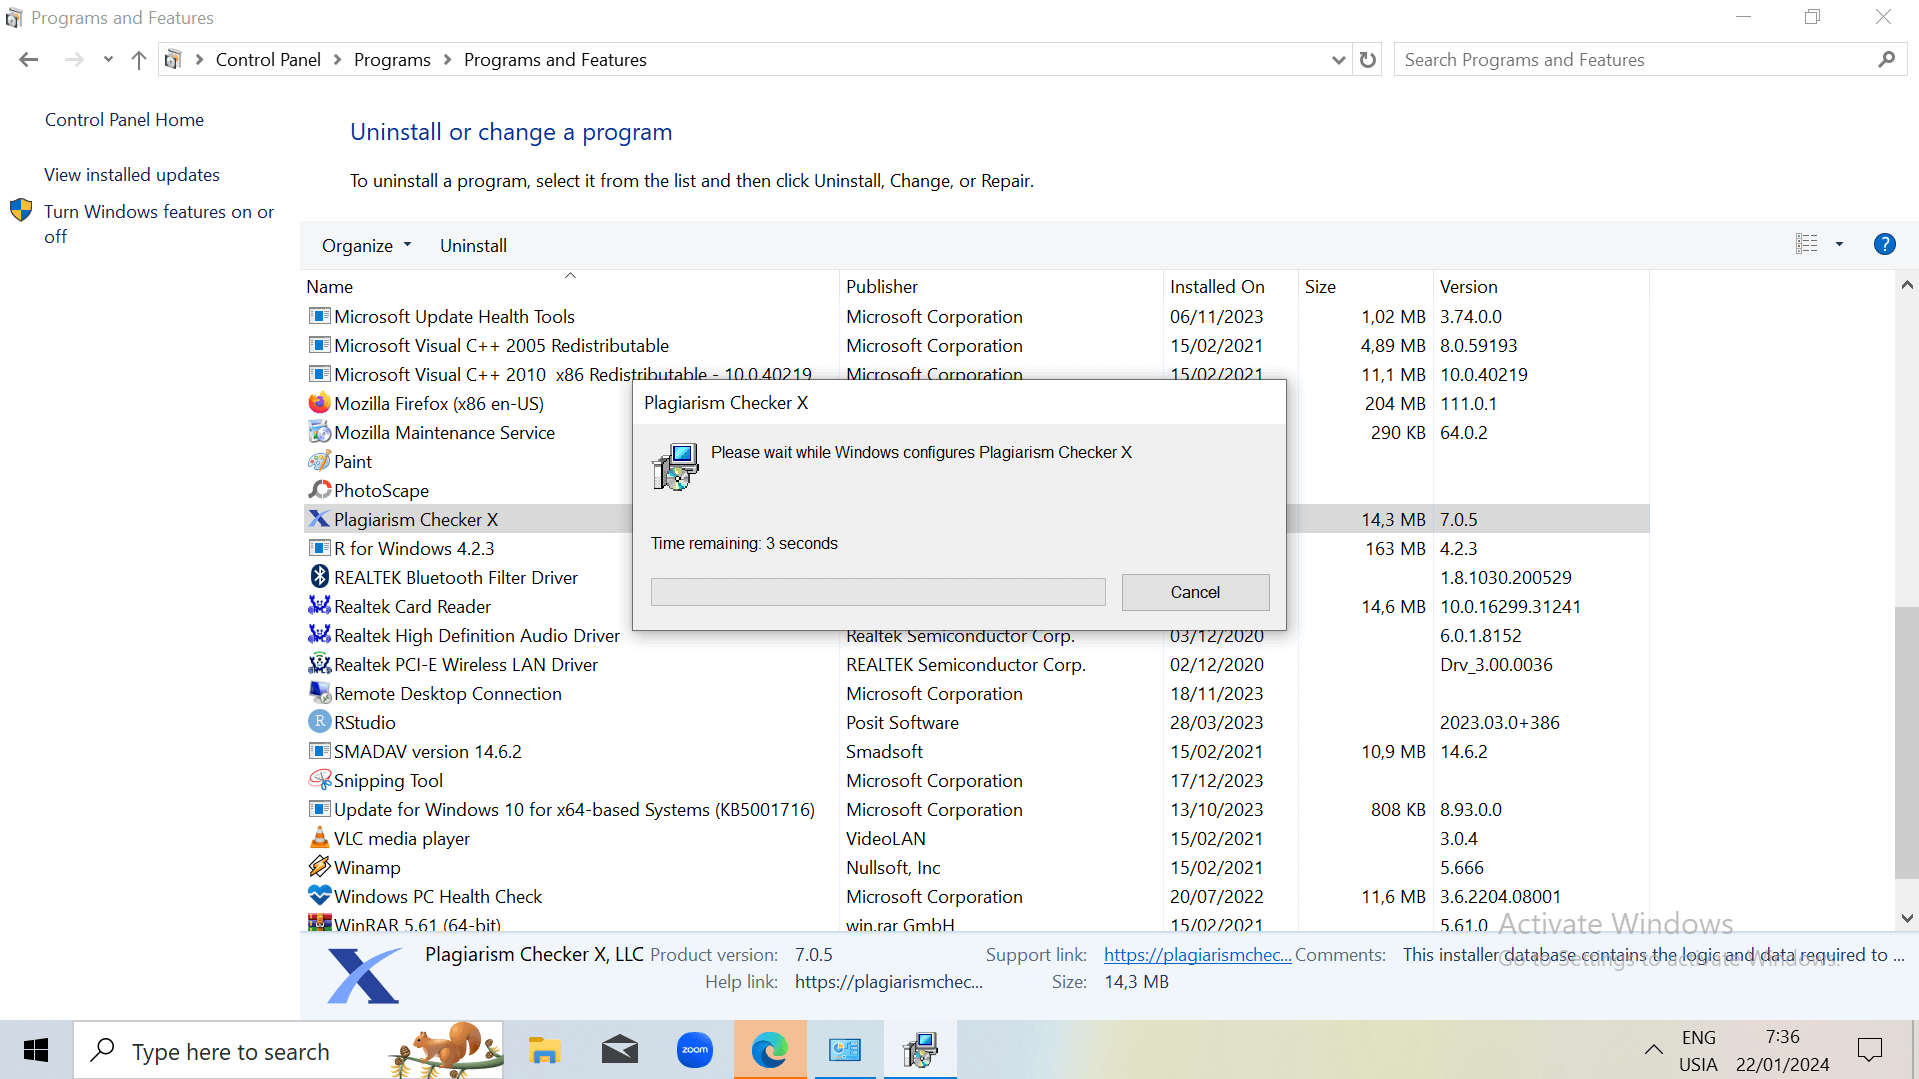Sort list by Size column header
Viewport: 1919px width, 1079px height.
(x=1366, y=286)
